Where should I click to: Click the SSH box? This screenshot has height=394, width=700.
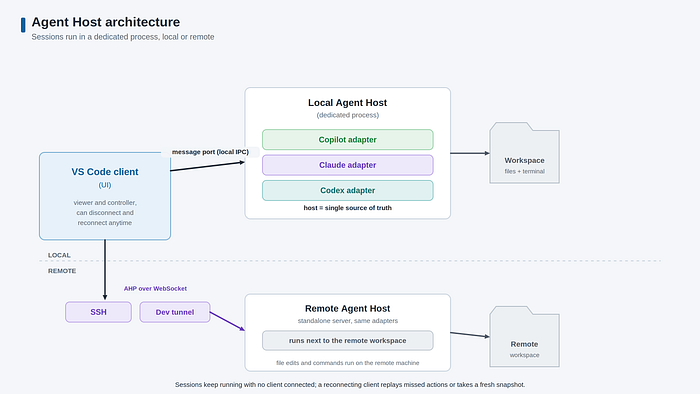tap(99, 312)
